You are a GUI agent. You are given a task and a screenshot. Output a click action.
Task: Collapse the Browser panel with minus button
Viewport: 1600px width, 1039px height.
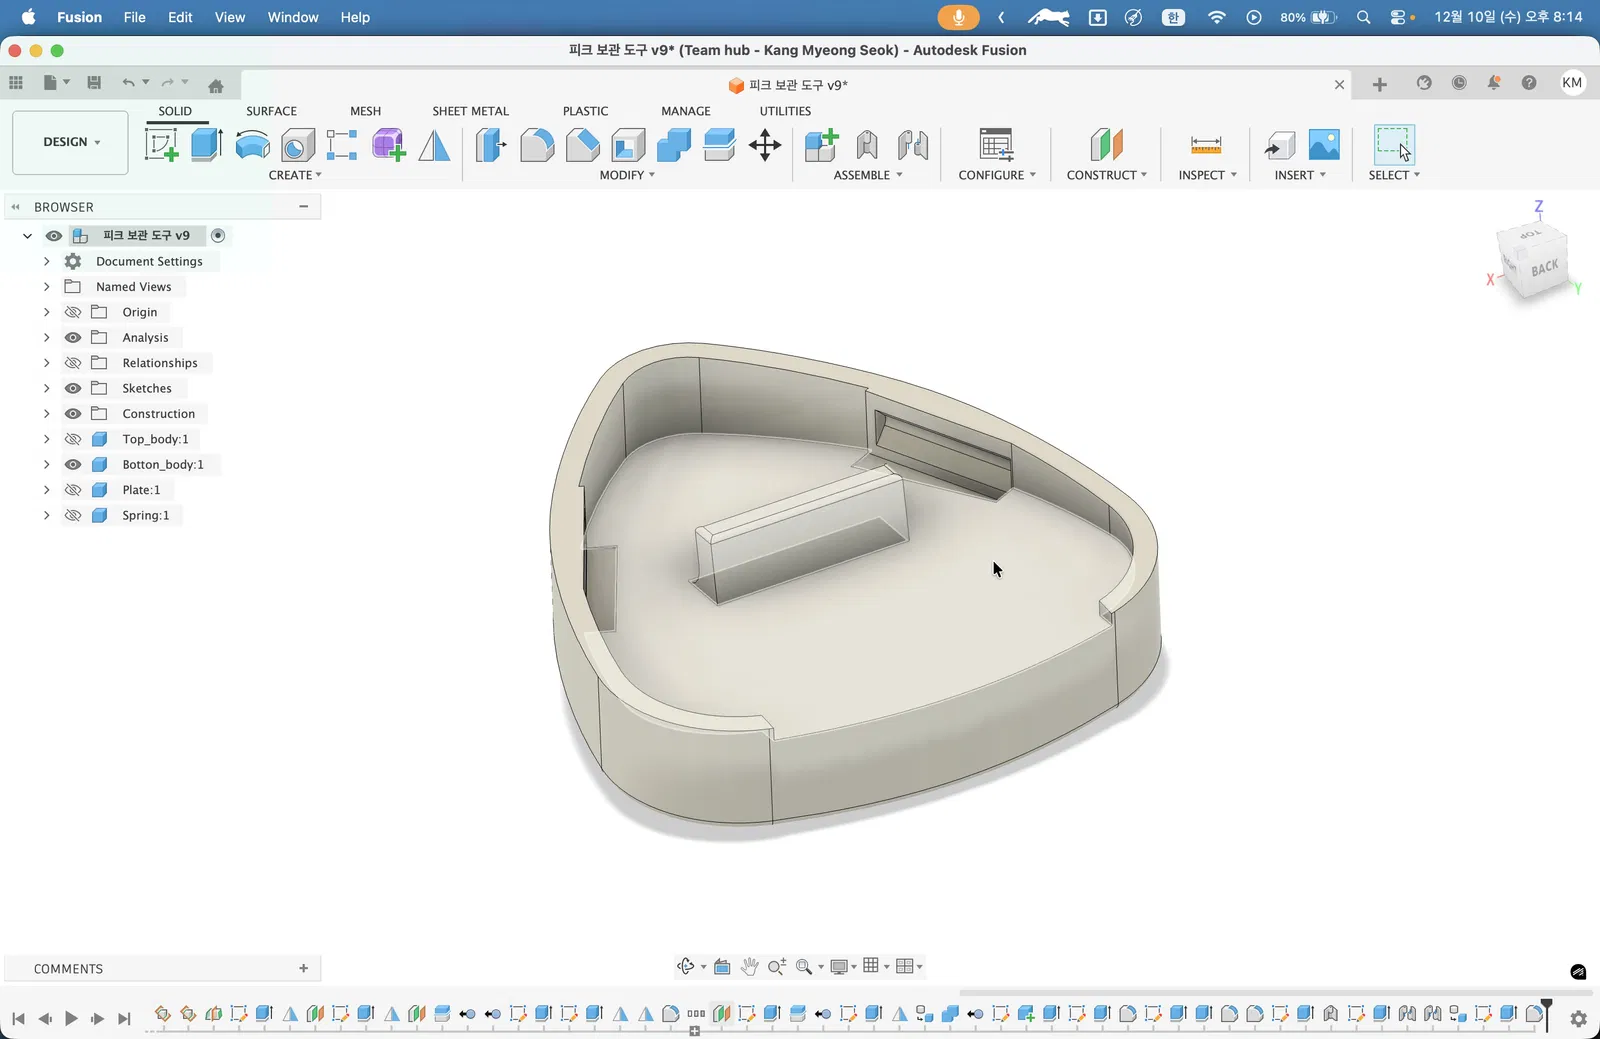click(303, 207)
